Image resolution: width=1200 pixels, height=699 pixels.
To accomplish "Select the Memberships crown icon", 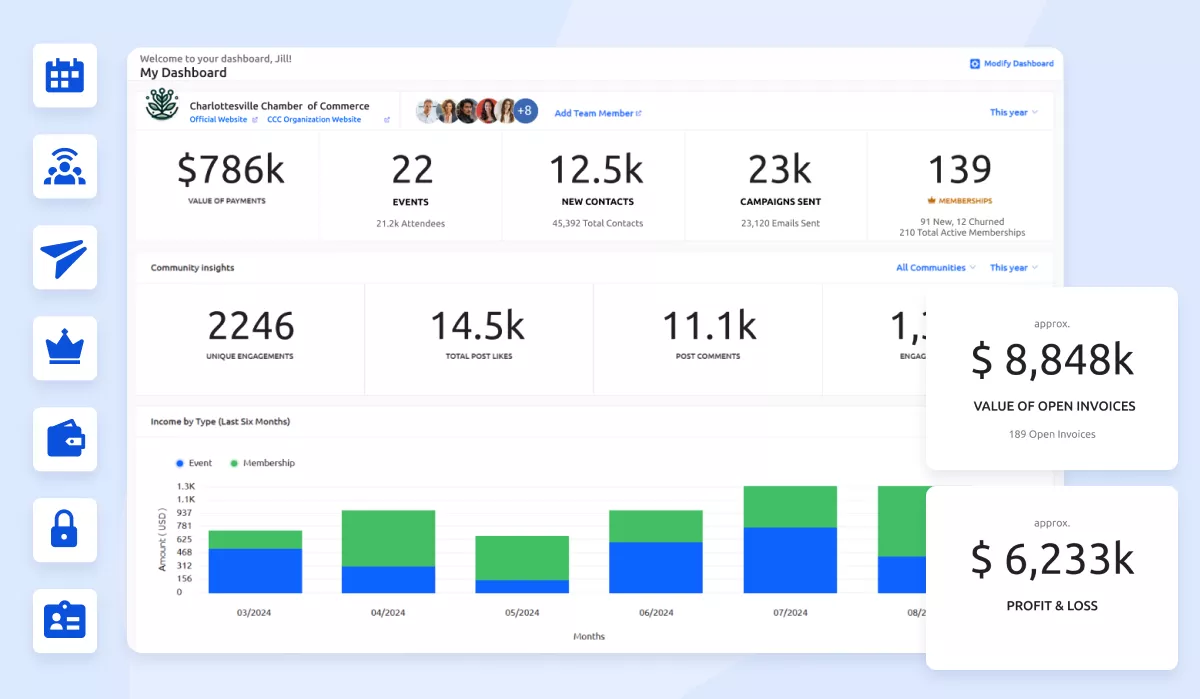I will [64, 348].
